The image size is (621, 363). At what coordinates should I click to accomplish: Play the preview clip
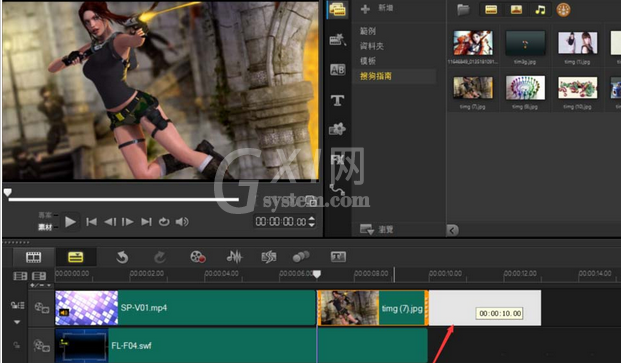click(70, 222)
